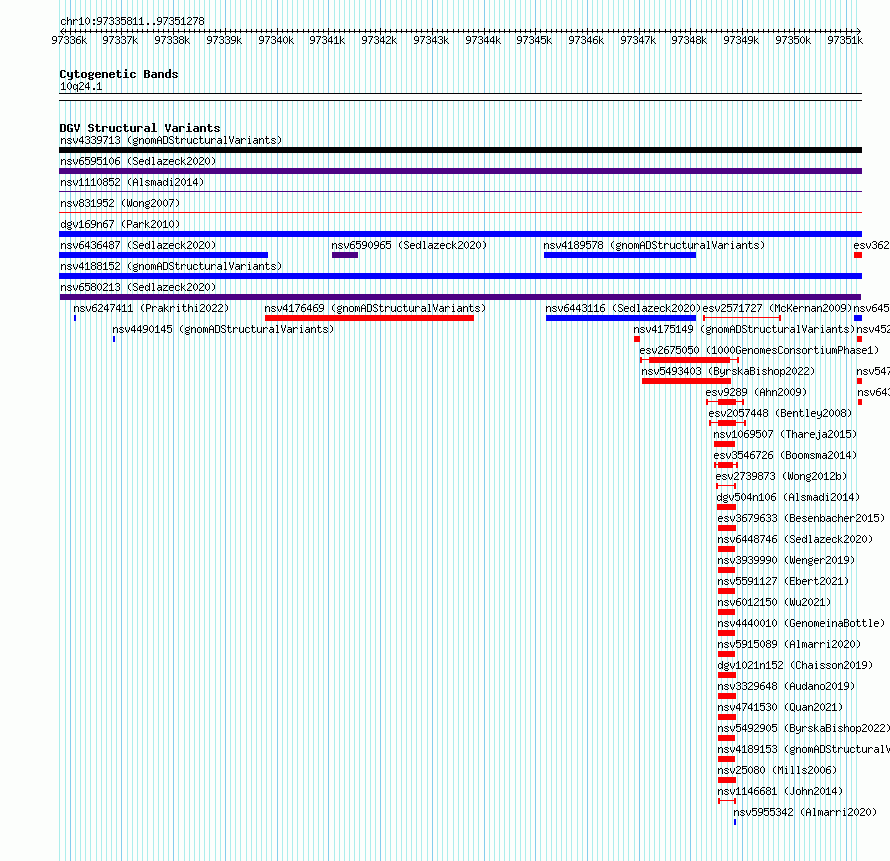Image resolution: width=890 pixels, height=861 pixels.
Task: Click the Cytogenetic Bands track title
Action: click(119, 74)
